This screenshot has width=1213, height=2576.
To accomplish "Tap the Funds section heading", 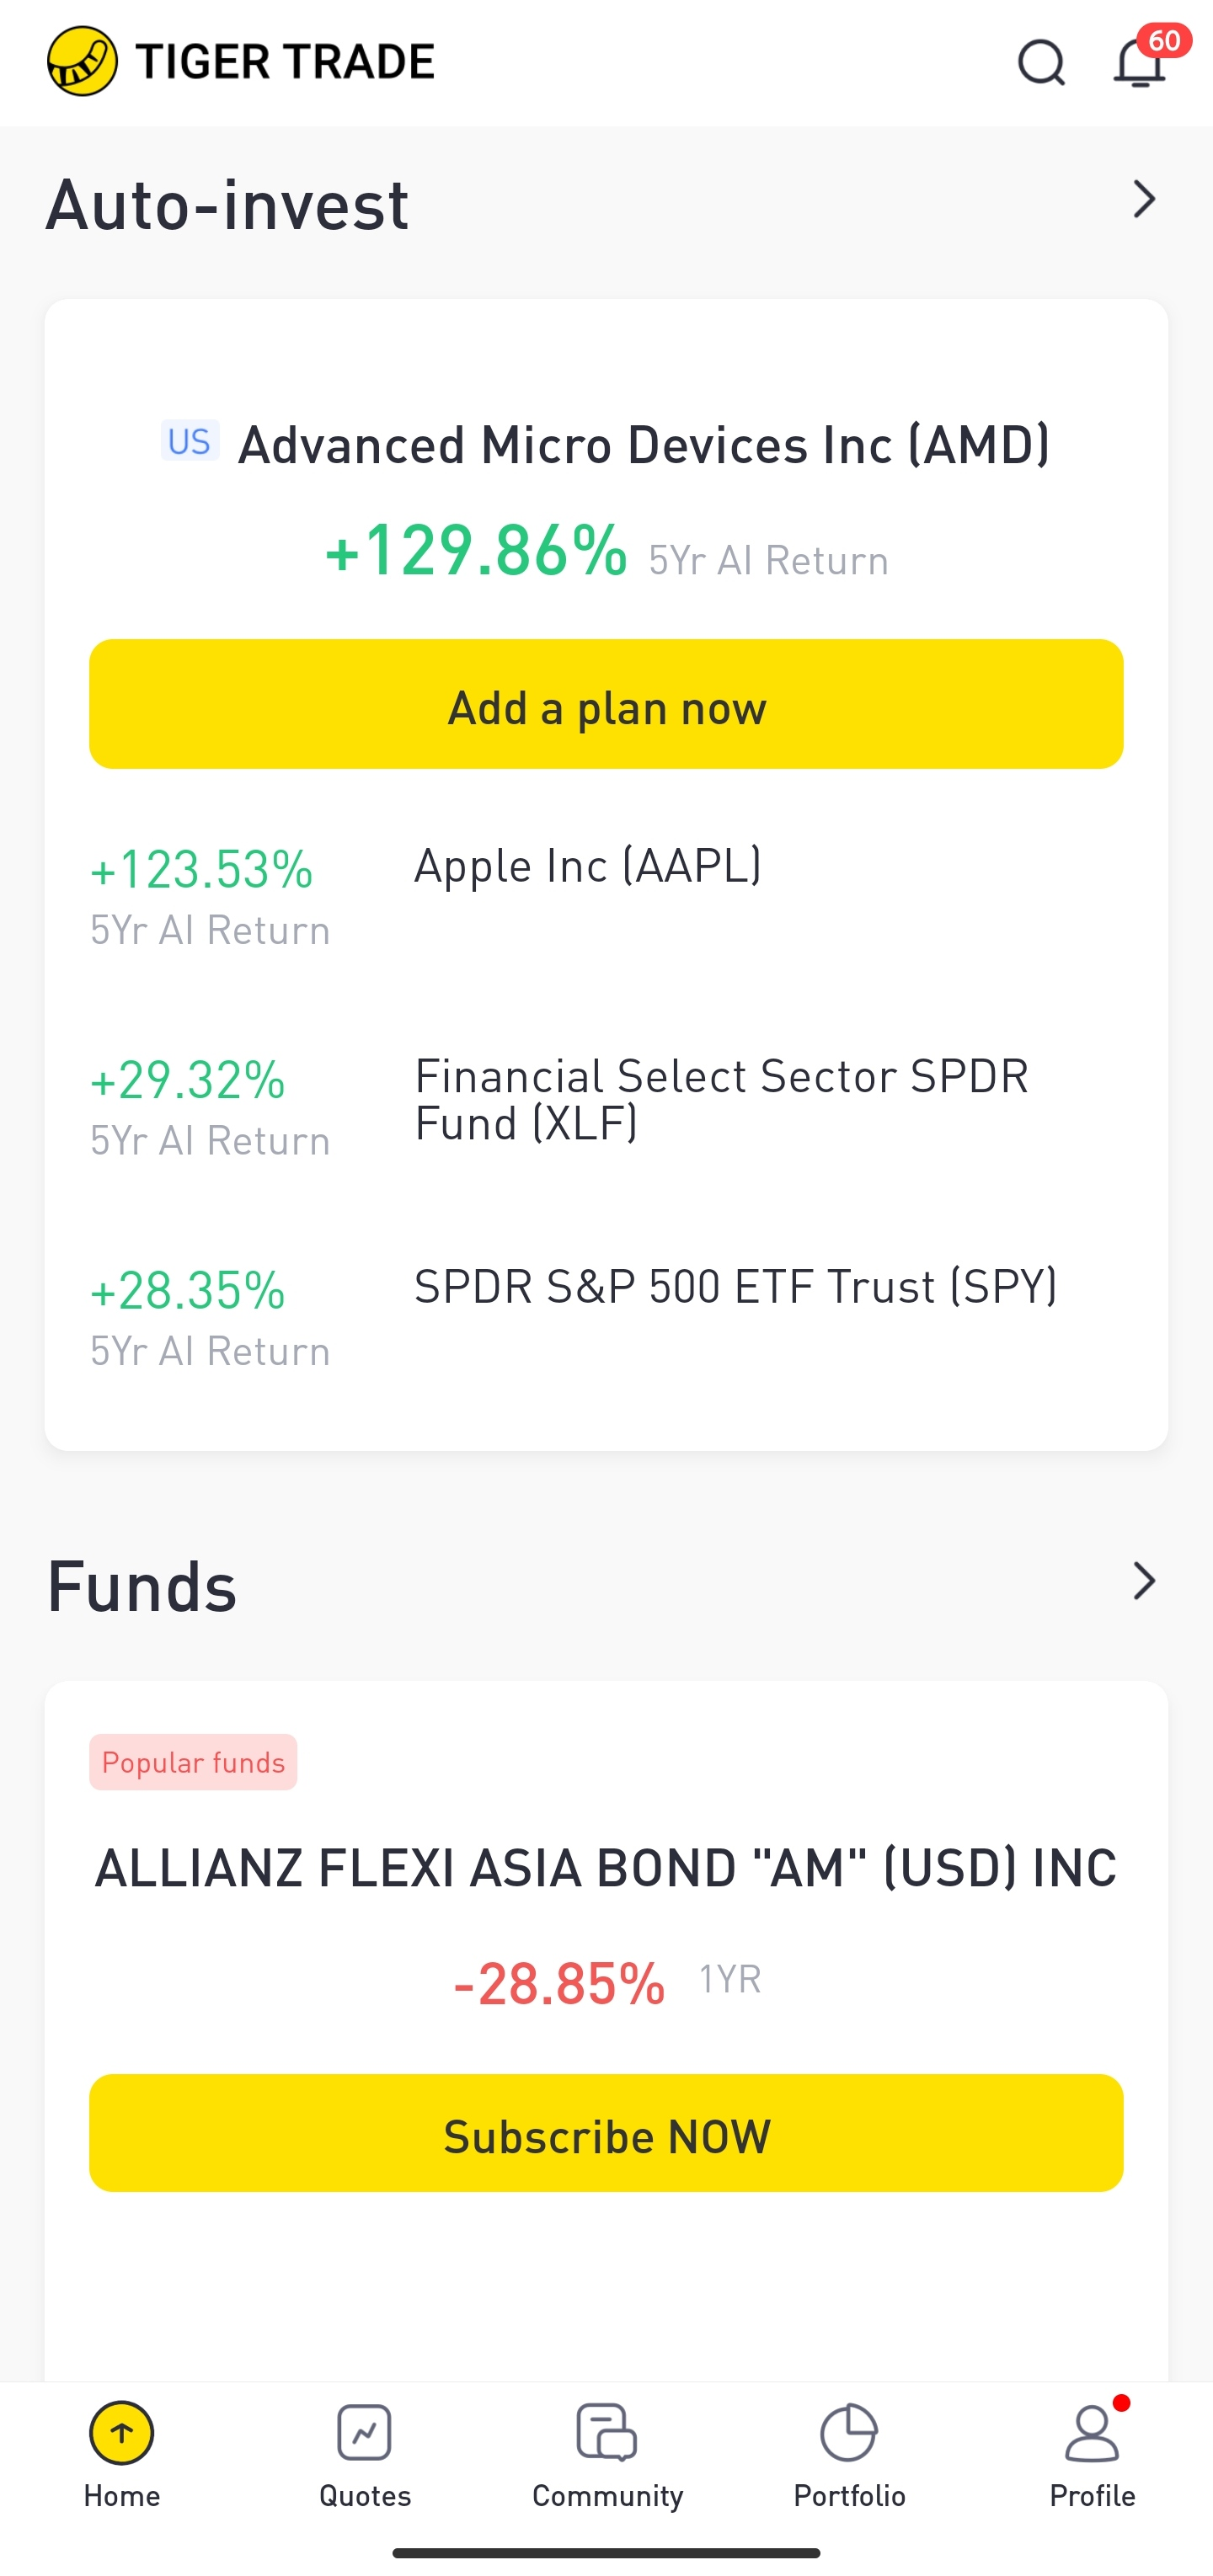I will point(142,1587).
